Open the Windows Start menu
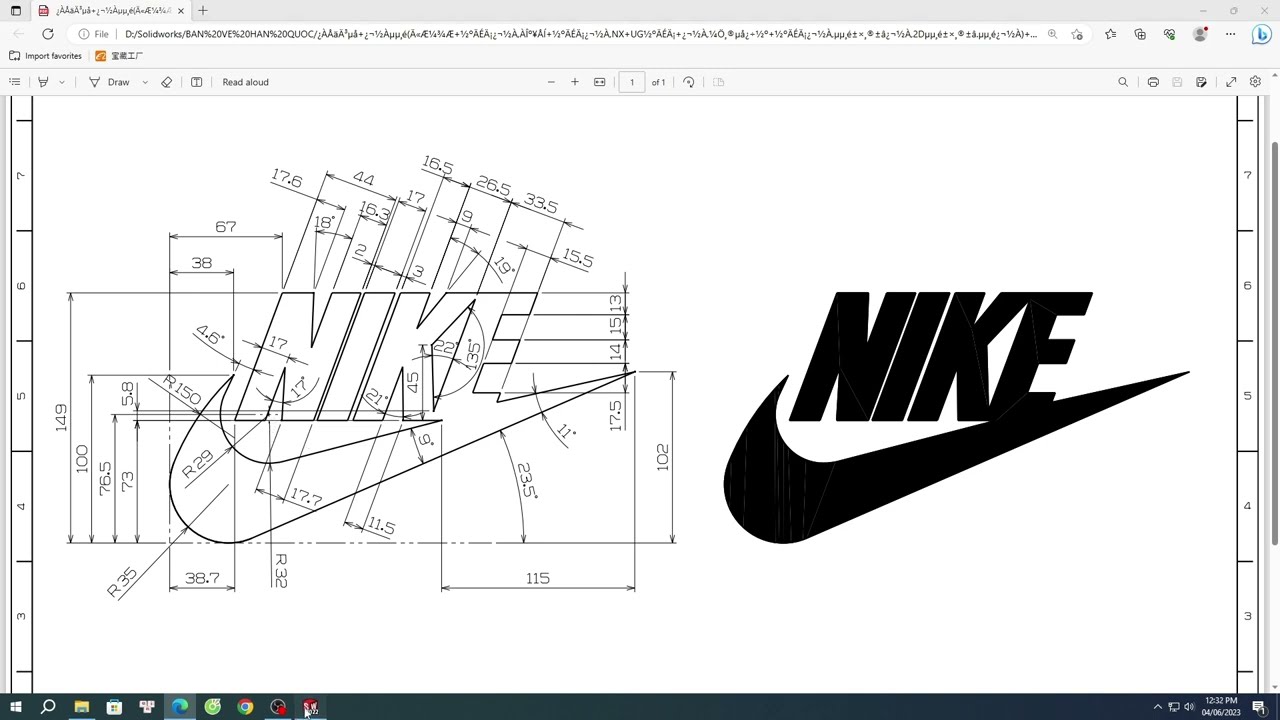 pos(15,707)
